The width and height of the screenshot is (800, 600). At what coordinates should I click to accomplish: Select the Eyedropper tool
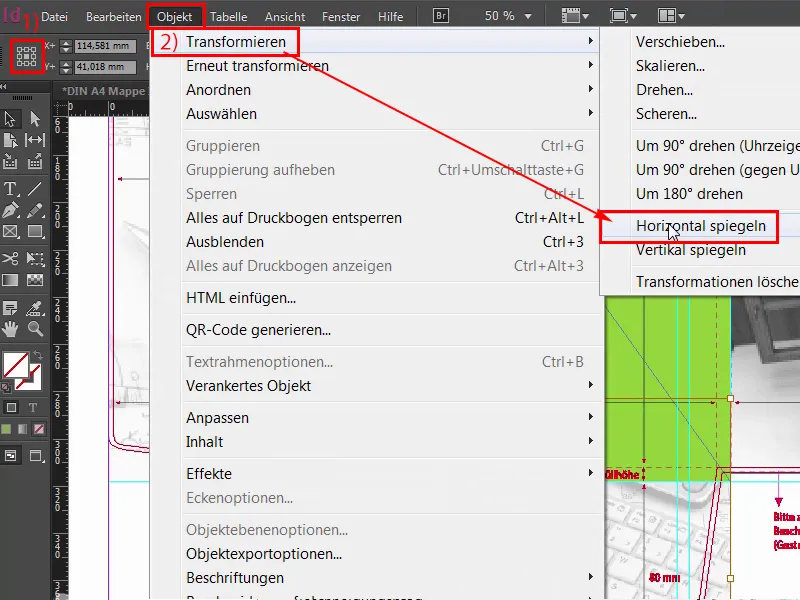(x=35, y=308)
